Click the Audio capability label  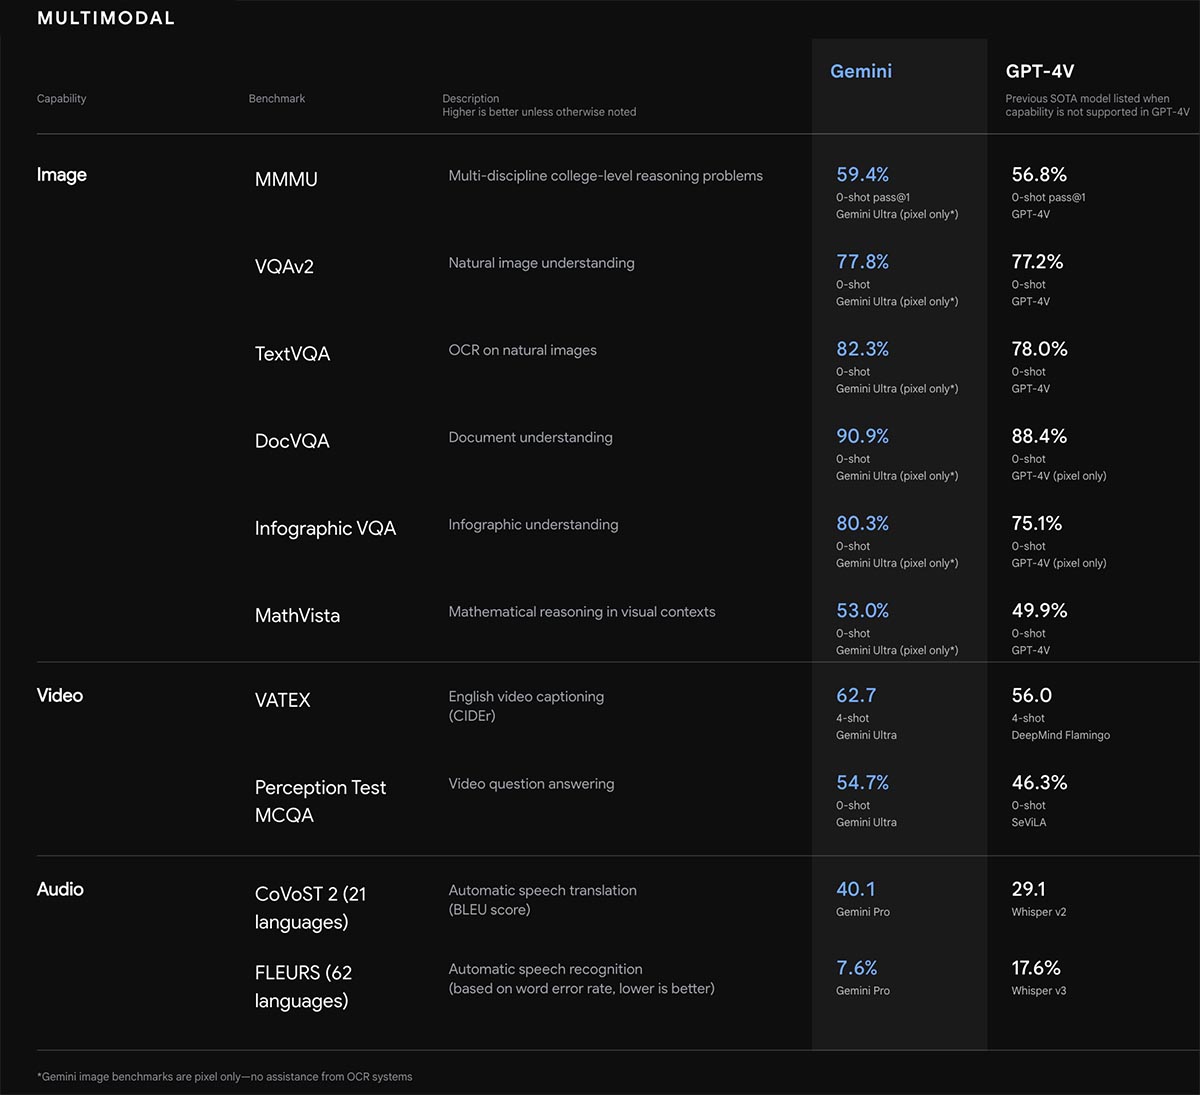(x=60, y=889)
